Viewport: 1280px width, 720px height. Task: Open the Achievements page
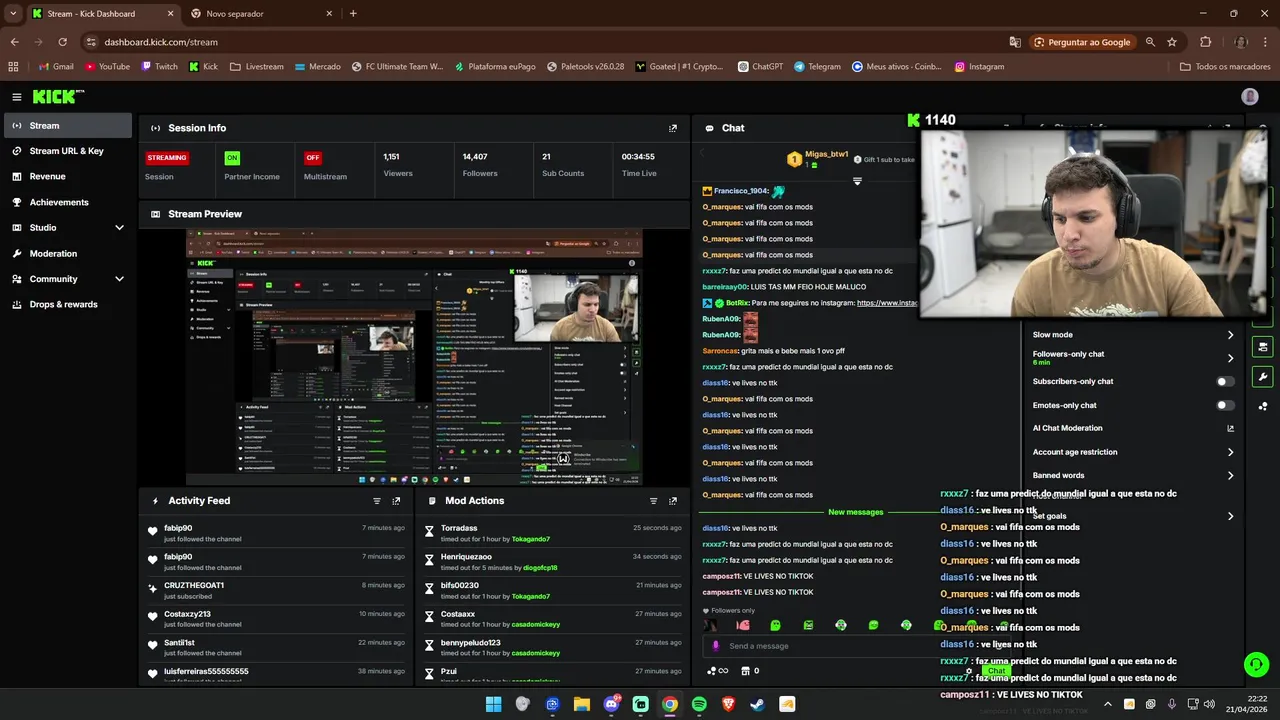point(67,202)
